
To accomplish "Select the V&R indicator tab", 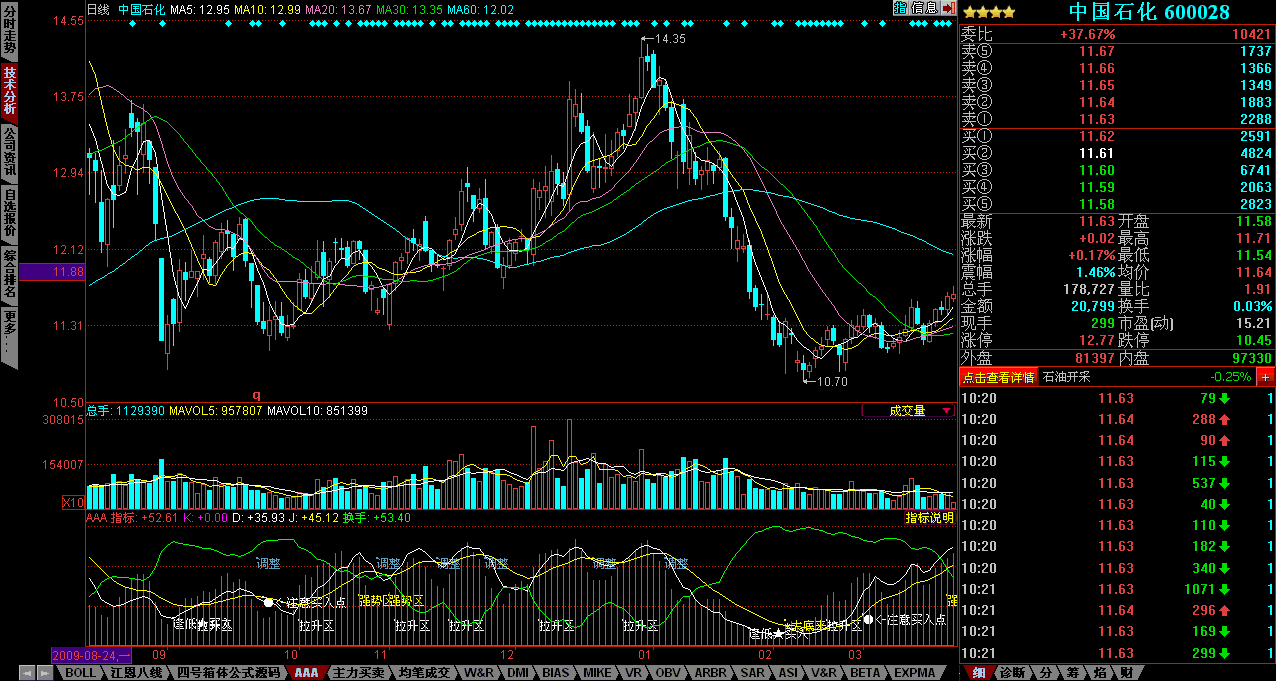I will (824, 673).
